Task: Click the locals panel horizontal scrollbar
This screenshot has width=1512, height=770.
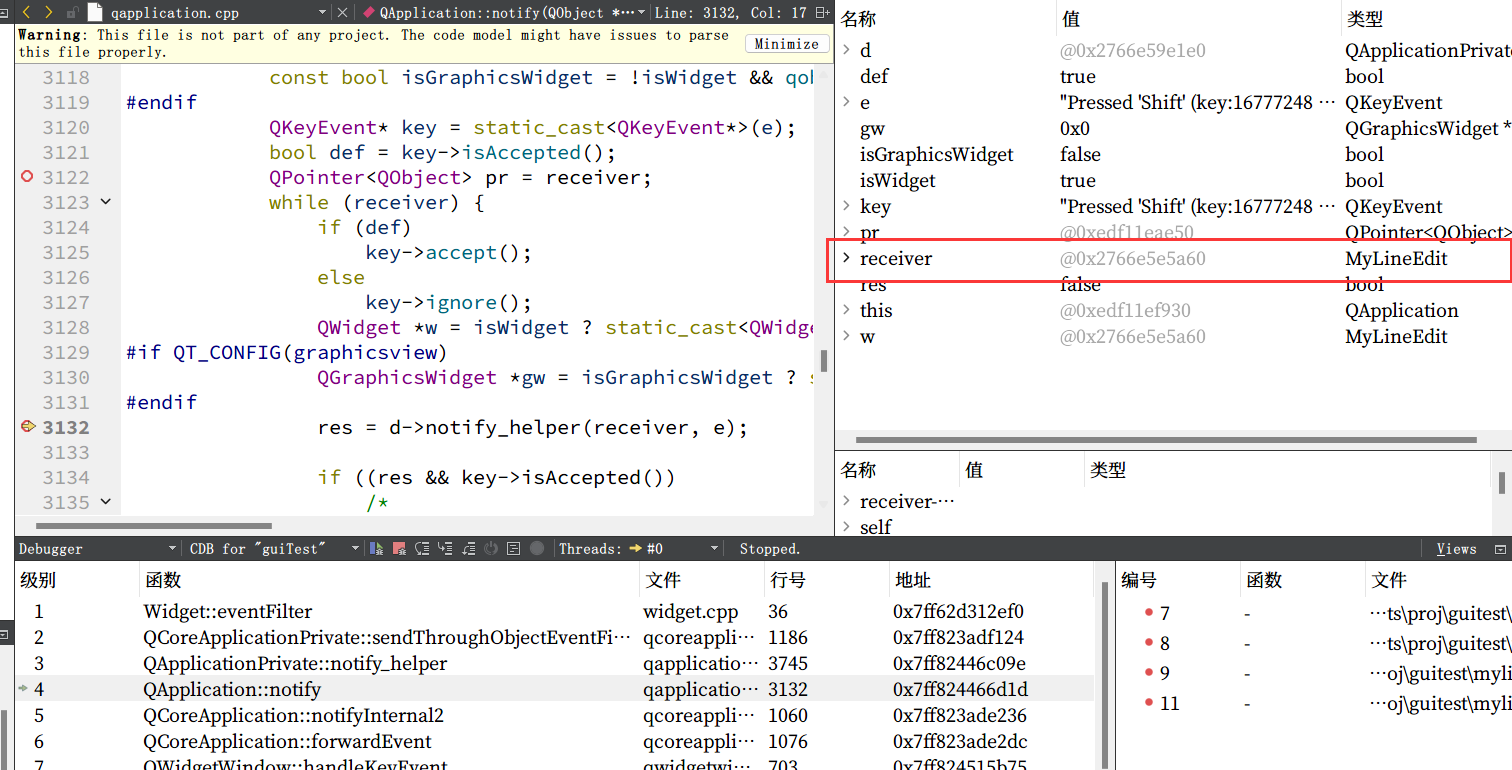Action: 1166,440
